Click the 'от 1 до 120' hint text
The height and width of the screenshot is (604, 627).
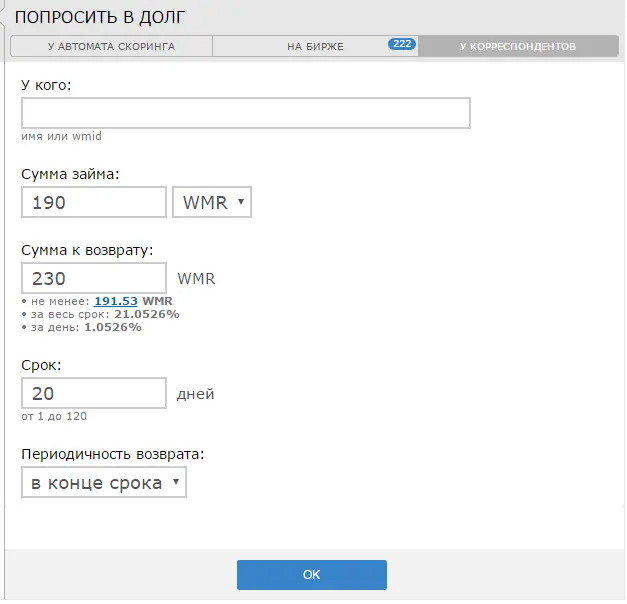pos(54,416)
